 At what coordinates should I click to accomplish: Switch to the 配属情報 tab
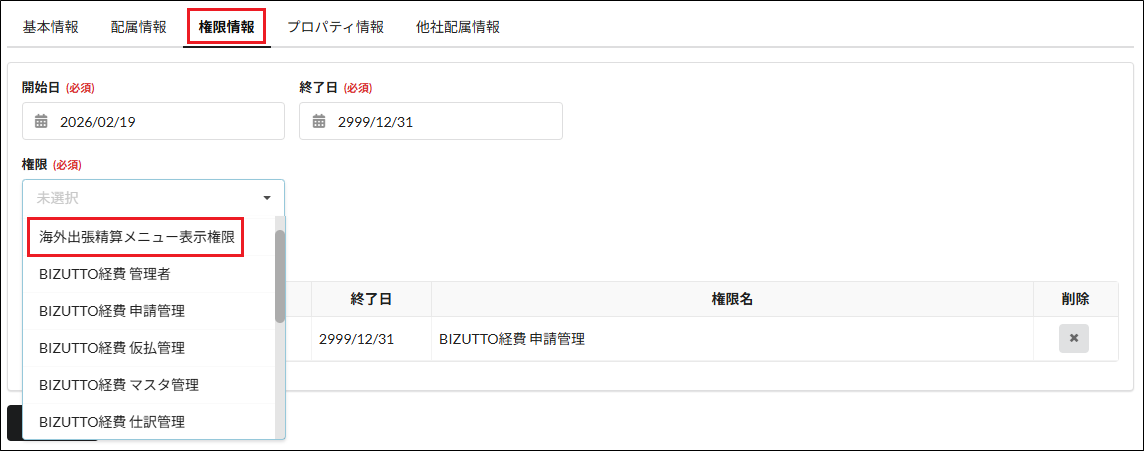pyautogui.click(x=139, y=27)
